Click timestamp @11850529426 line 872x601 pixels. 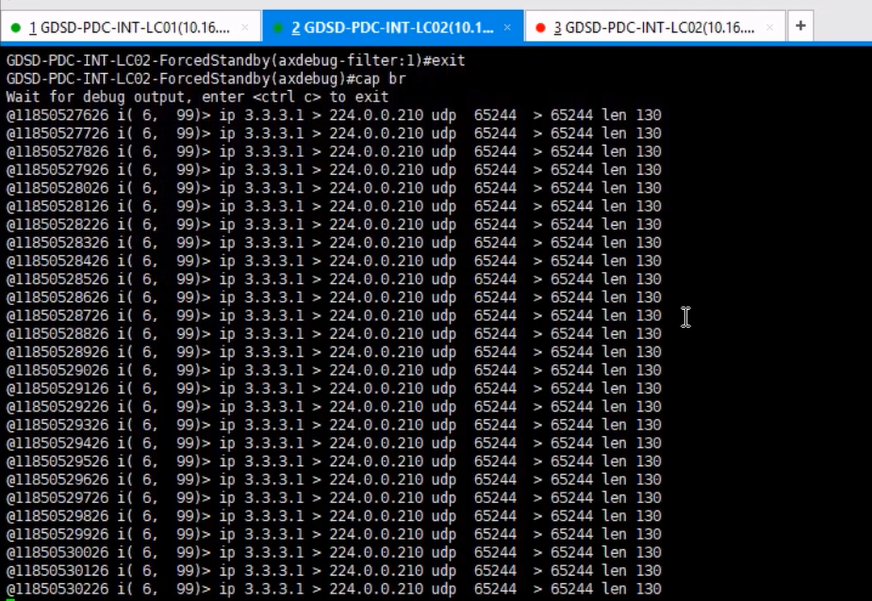tap(334, 444)
